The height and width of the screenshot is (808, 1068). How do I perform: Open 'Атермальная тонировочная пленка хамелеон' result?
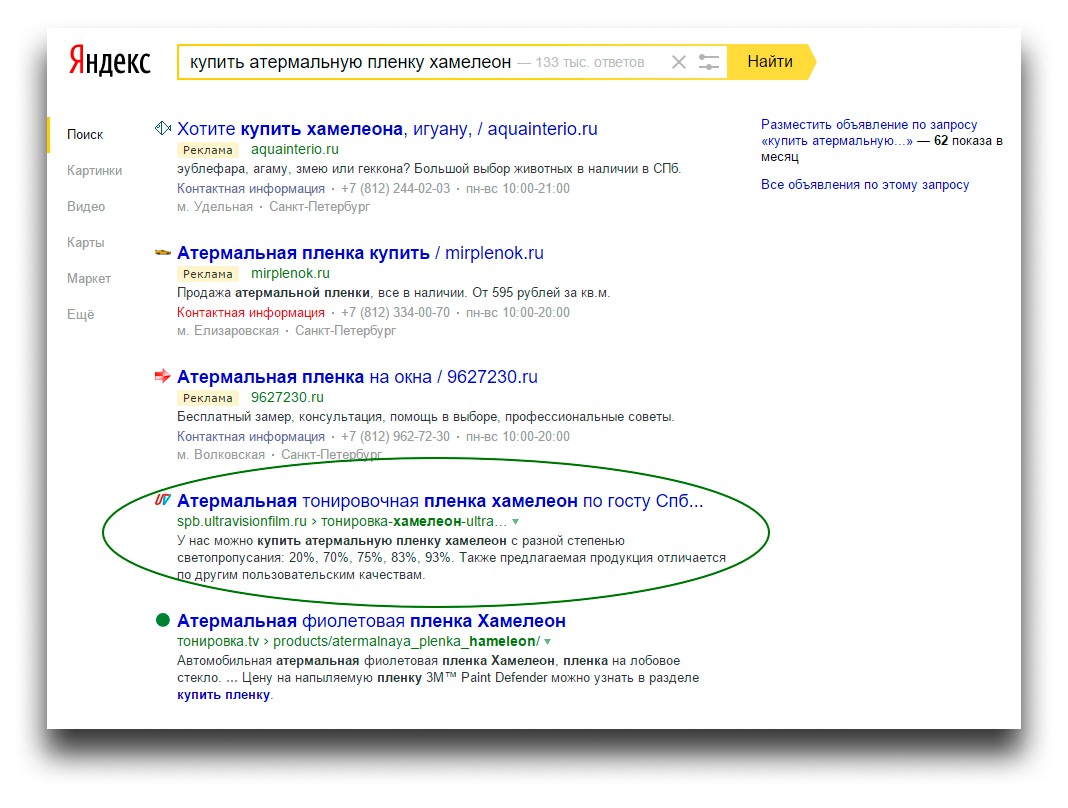(440, 501)
